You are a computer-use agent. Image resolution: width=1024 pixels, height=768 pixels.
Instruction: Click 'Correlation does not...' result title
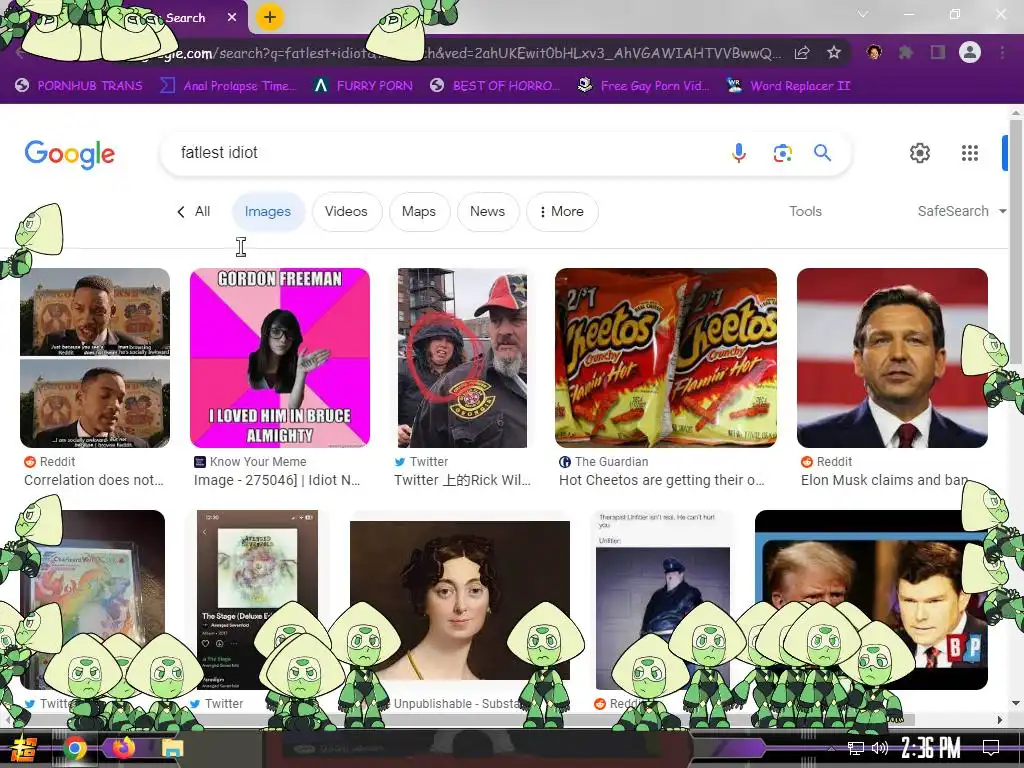pyautogui.click(x=93, y=480)
